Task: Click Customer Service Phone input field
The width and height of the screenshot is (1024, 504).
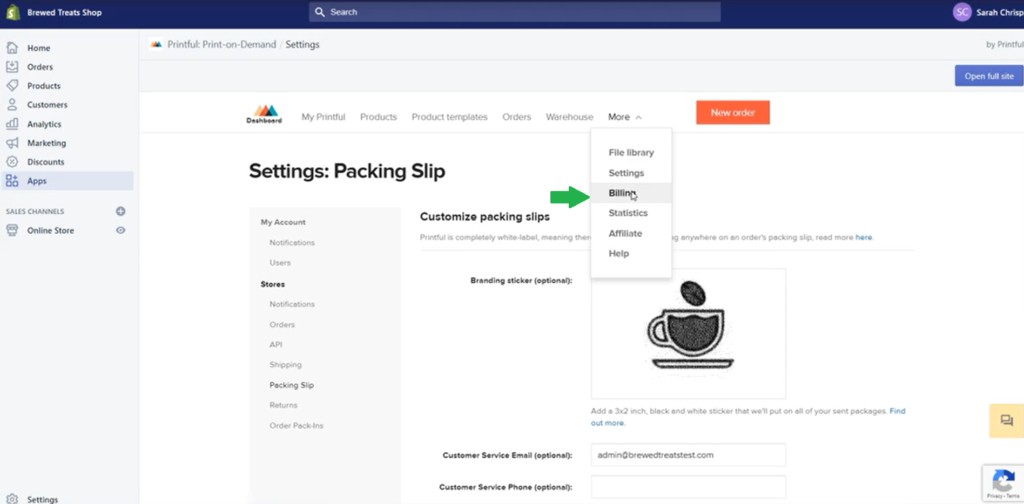Action: 688,487
